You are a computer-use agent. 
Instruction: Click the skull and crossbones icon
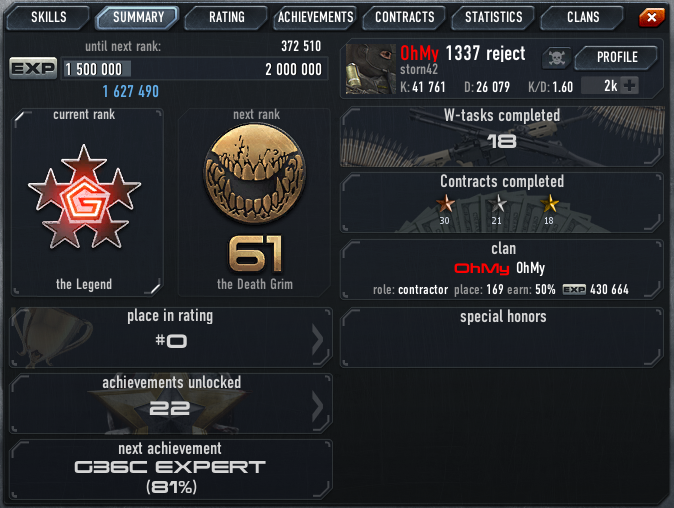click(556, 58)
